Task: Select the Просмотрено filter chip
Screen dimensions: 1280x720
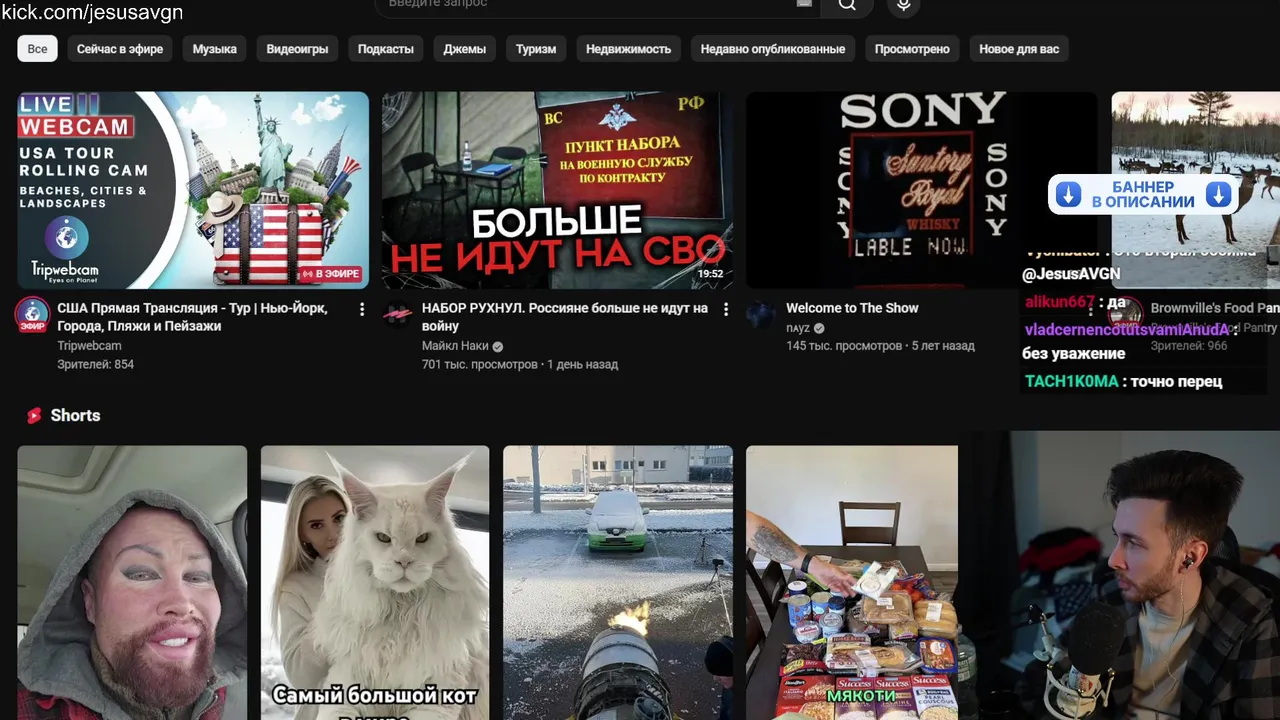Action: (x=912, y=49)
